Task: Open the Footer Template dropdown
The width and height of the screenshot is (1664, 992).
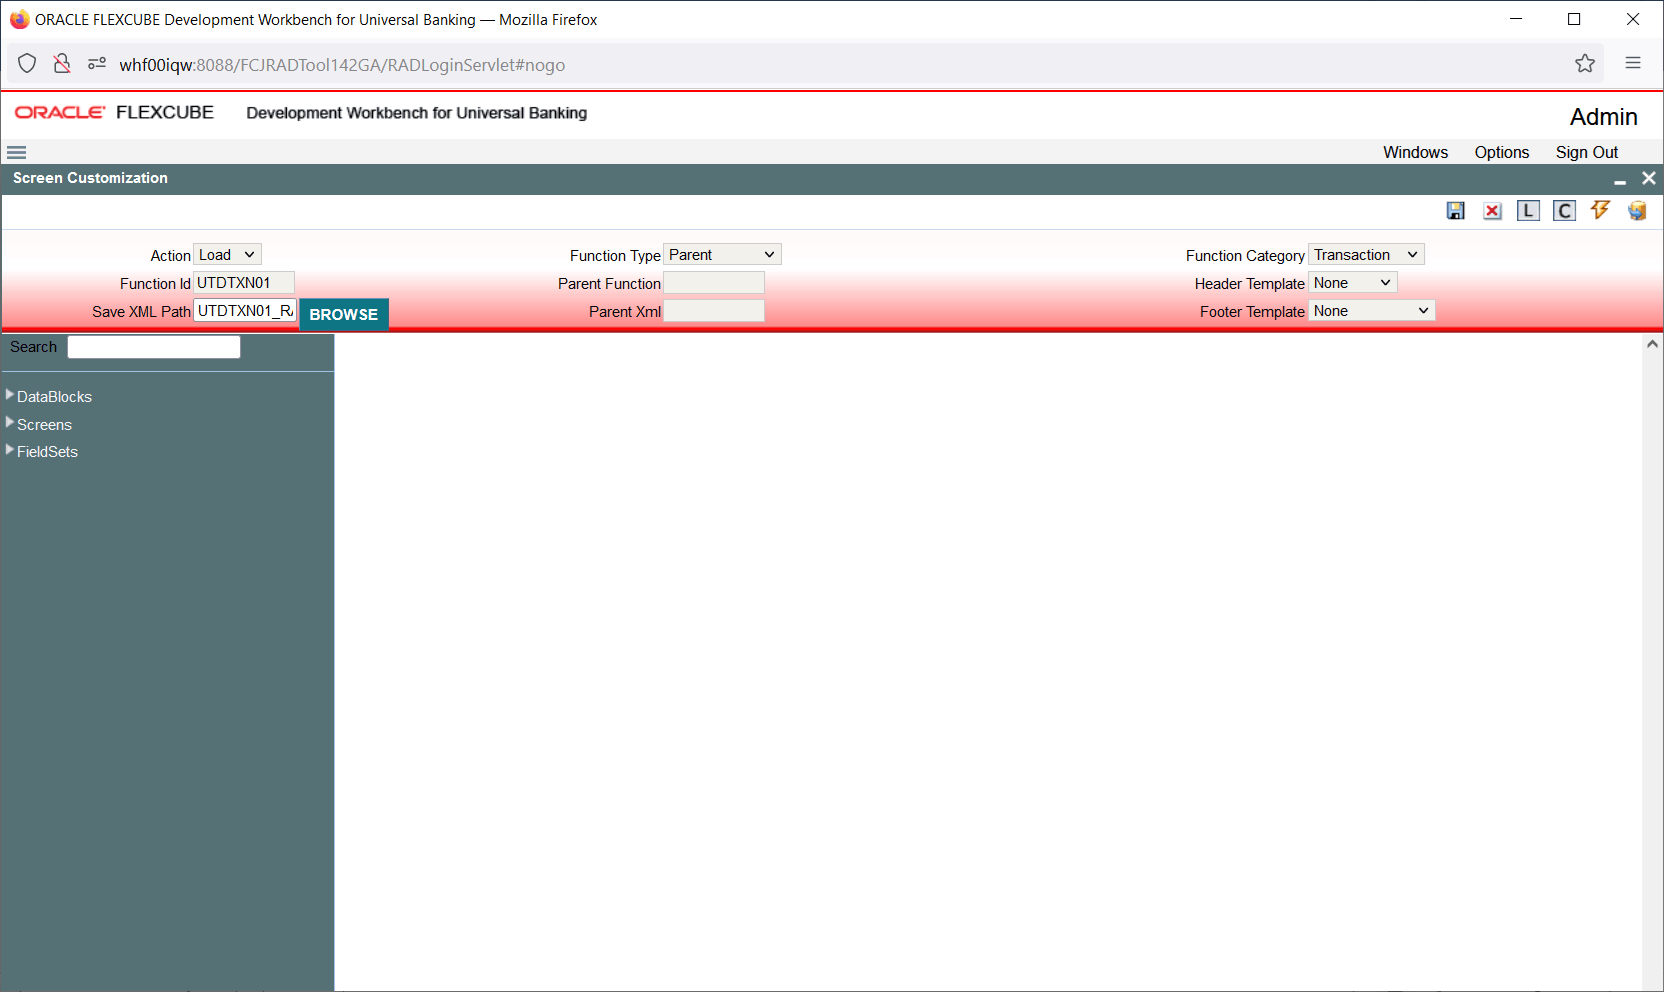Action: coord(1372,311)
